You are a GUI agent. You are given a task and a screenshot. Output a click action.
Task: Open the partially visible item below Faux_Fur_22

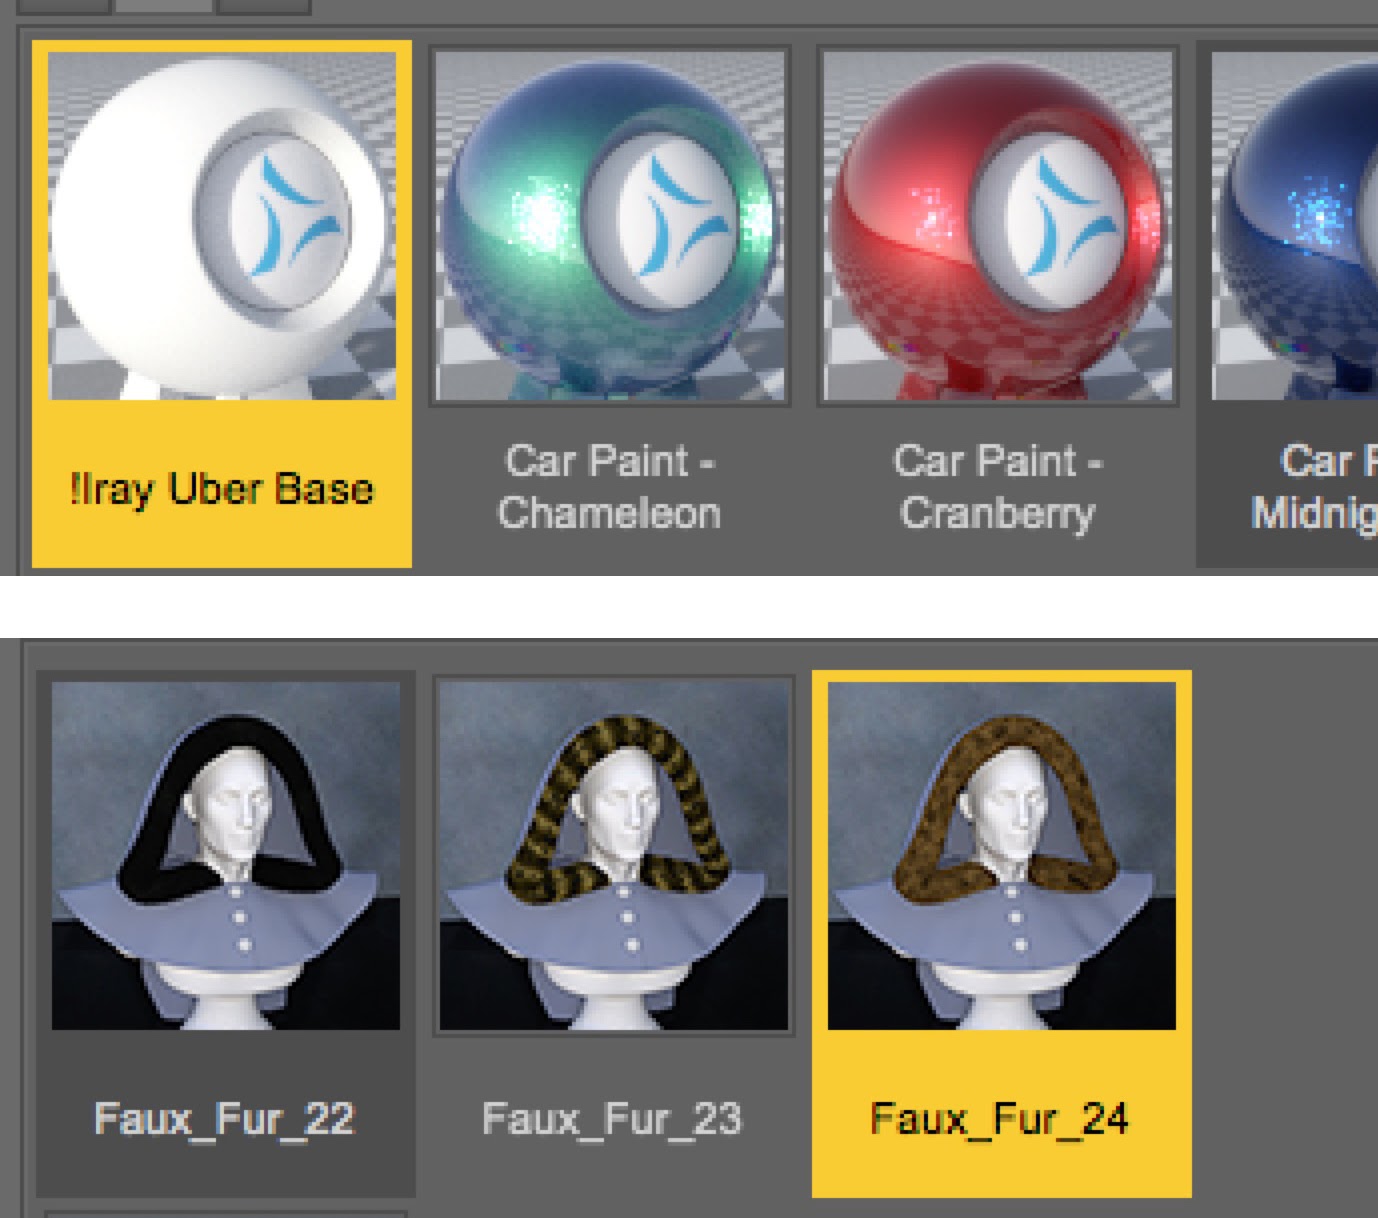tap(225, 1214)
